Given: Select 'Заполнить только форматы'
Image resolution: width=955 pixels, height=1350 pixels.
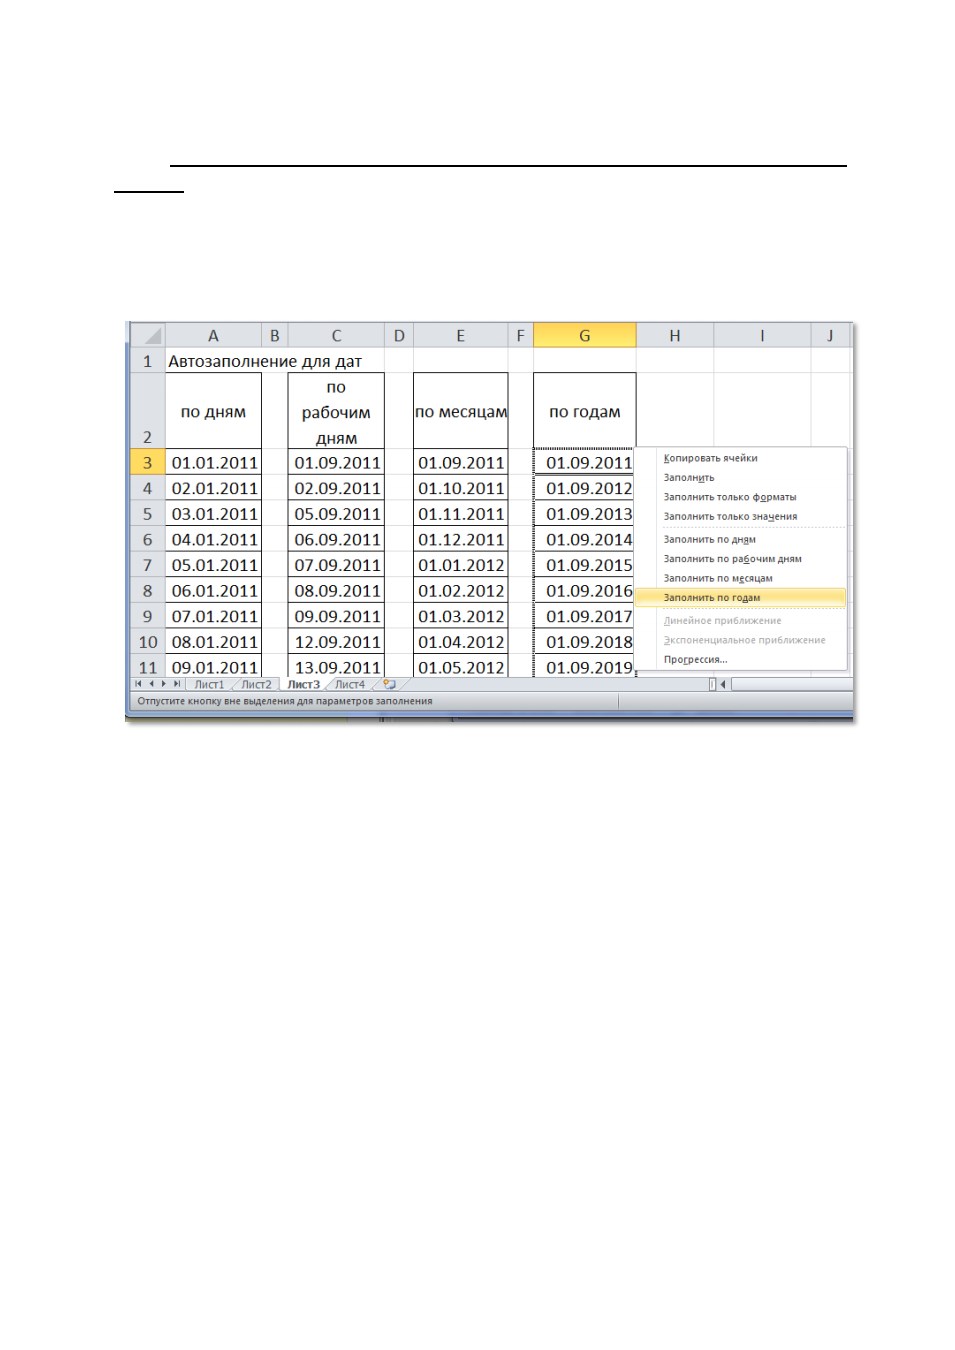Looking at the screenshot, I should pos(741,497).
